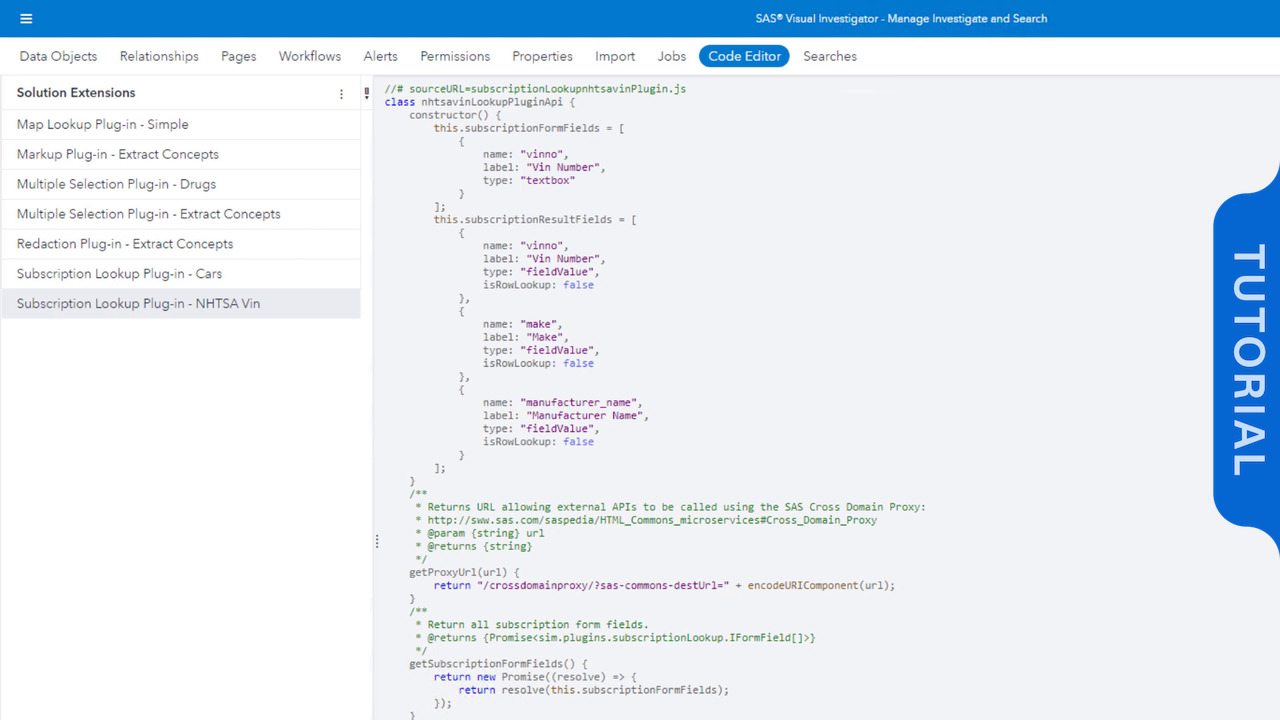This screenshot has height=720, width=1280.
Task: Select Redaction Plug-in - Extract Concepts
Action: tap(180, 244)
